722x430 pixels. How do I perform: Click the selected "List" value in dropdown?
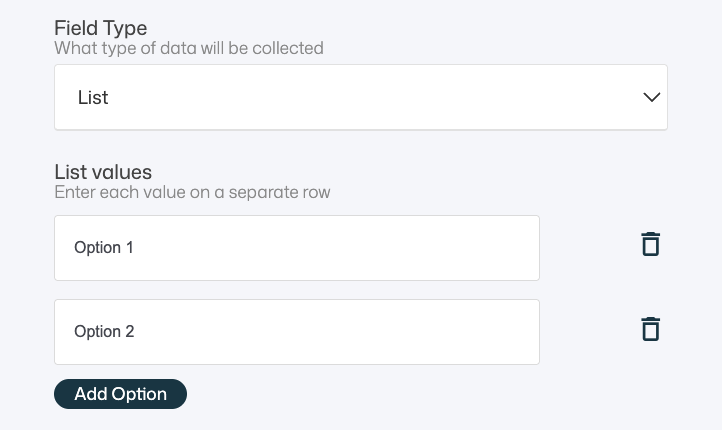click(x=93, y=98)
